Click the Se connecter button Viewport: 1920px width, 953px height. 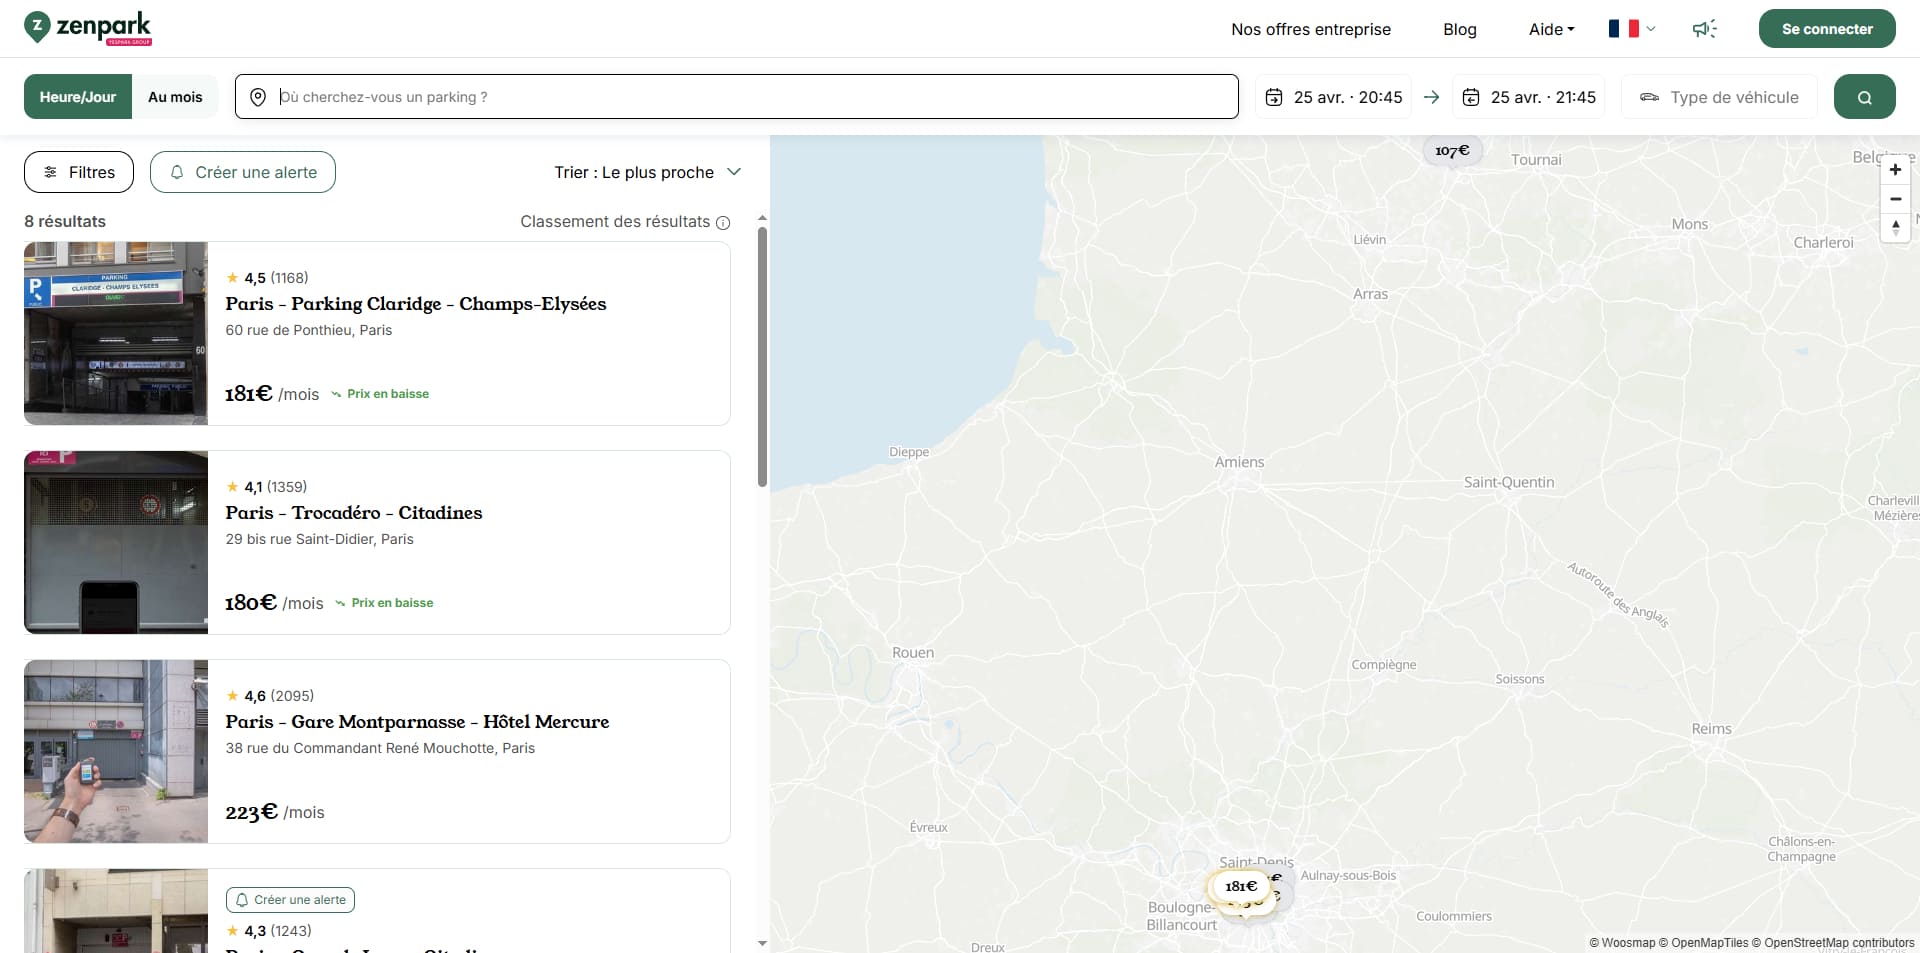click(1827, 29)
